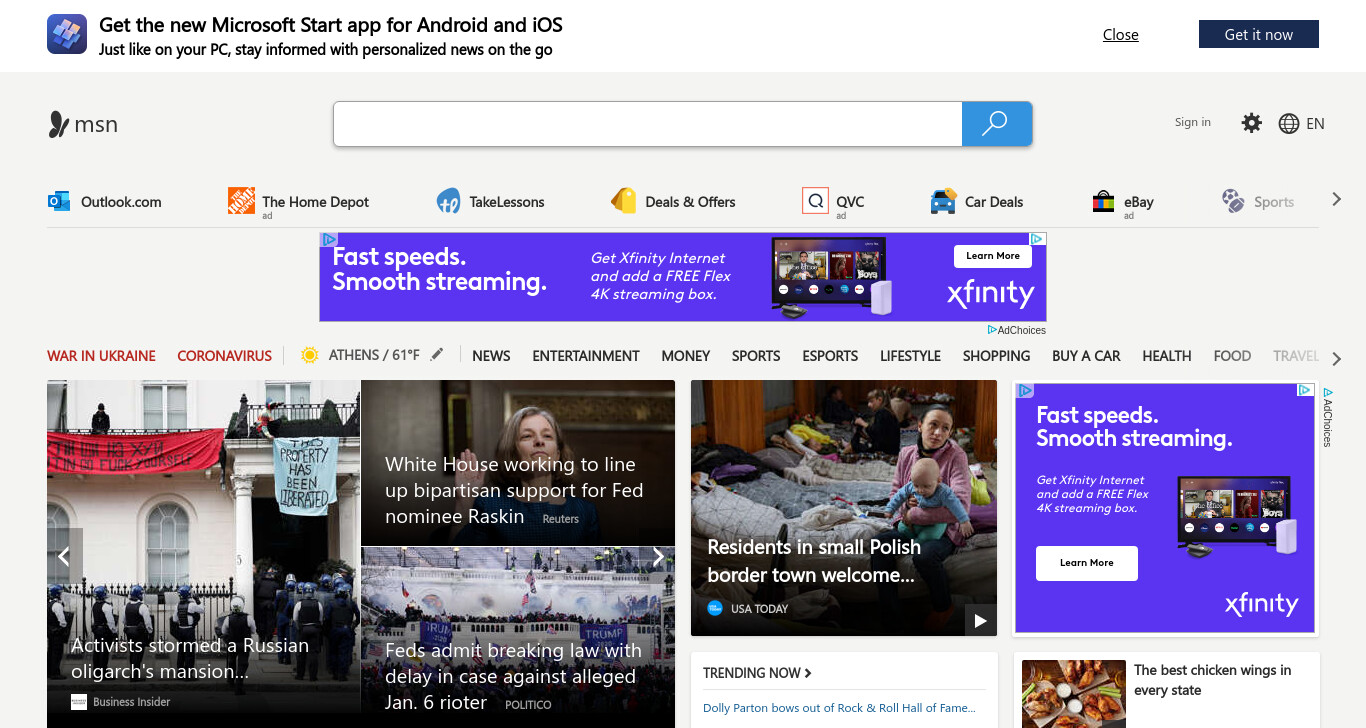This screenshot has height=728, width=1366.
Task: Click chicken wings article thumbnail
Action: click(x=1074, y=694)
